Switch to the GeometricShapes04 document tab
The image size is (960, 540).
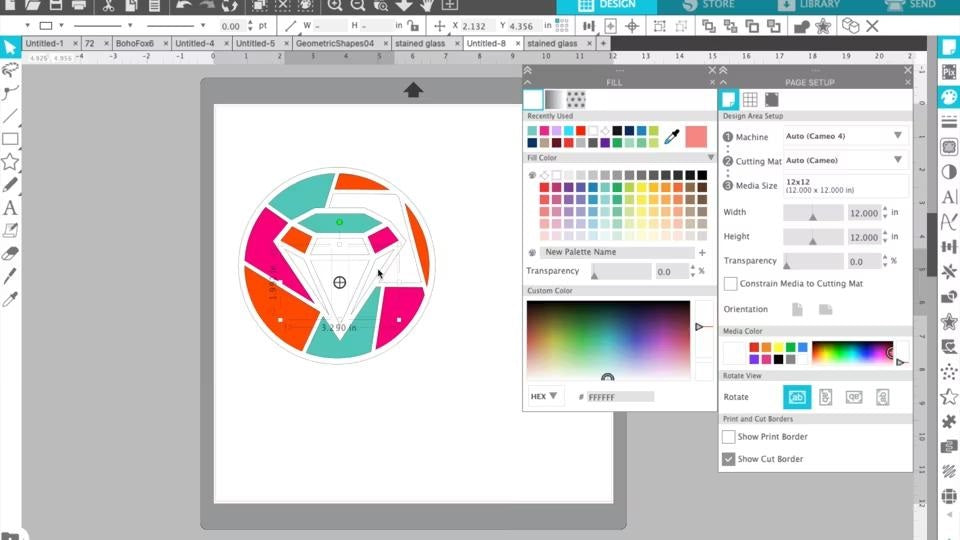click(334, 44)
